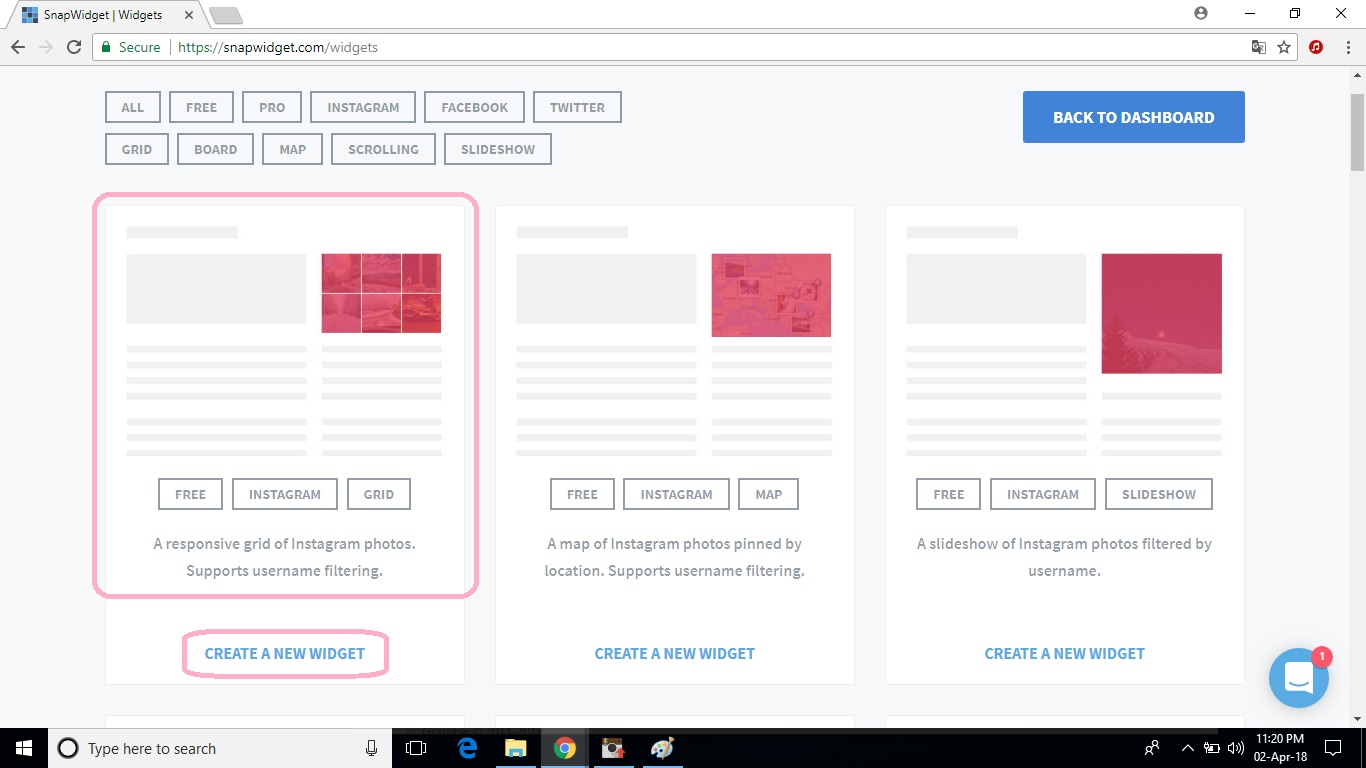Screen dimensions: 1366x768
Task: Filter widgets by FREE
Action: (201, 107)
